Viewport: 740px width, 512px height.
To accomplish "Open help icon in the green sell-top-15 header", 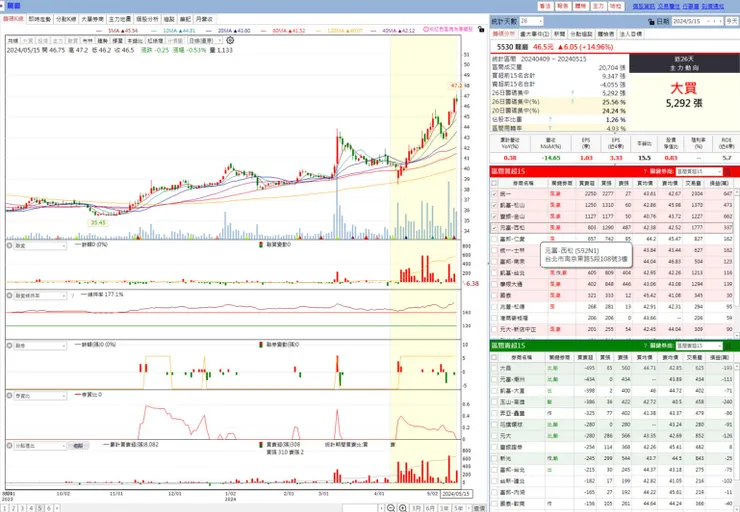I will tap(645, 346).
